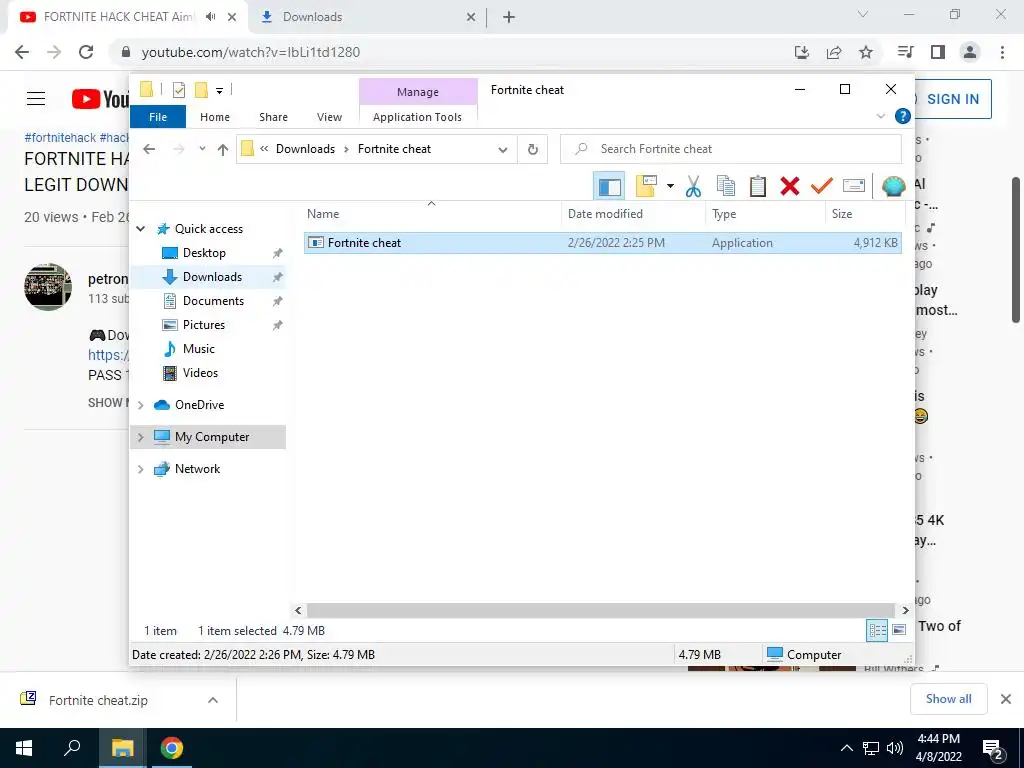Click new folder icon in title bar
Image resolution: width=1024 pixels, height=768 pixels.
click(x=201, y=90)
